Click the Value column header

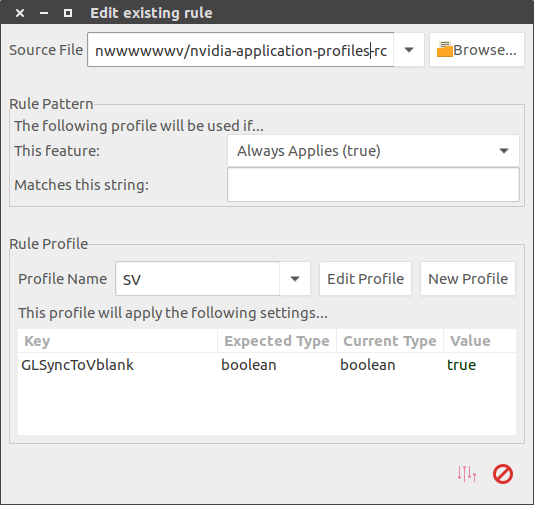480,341
